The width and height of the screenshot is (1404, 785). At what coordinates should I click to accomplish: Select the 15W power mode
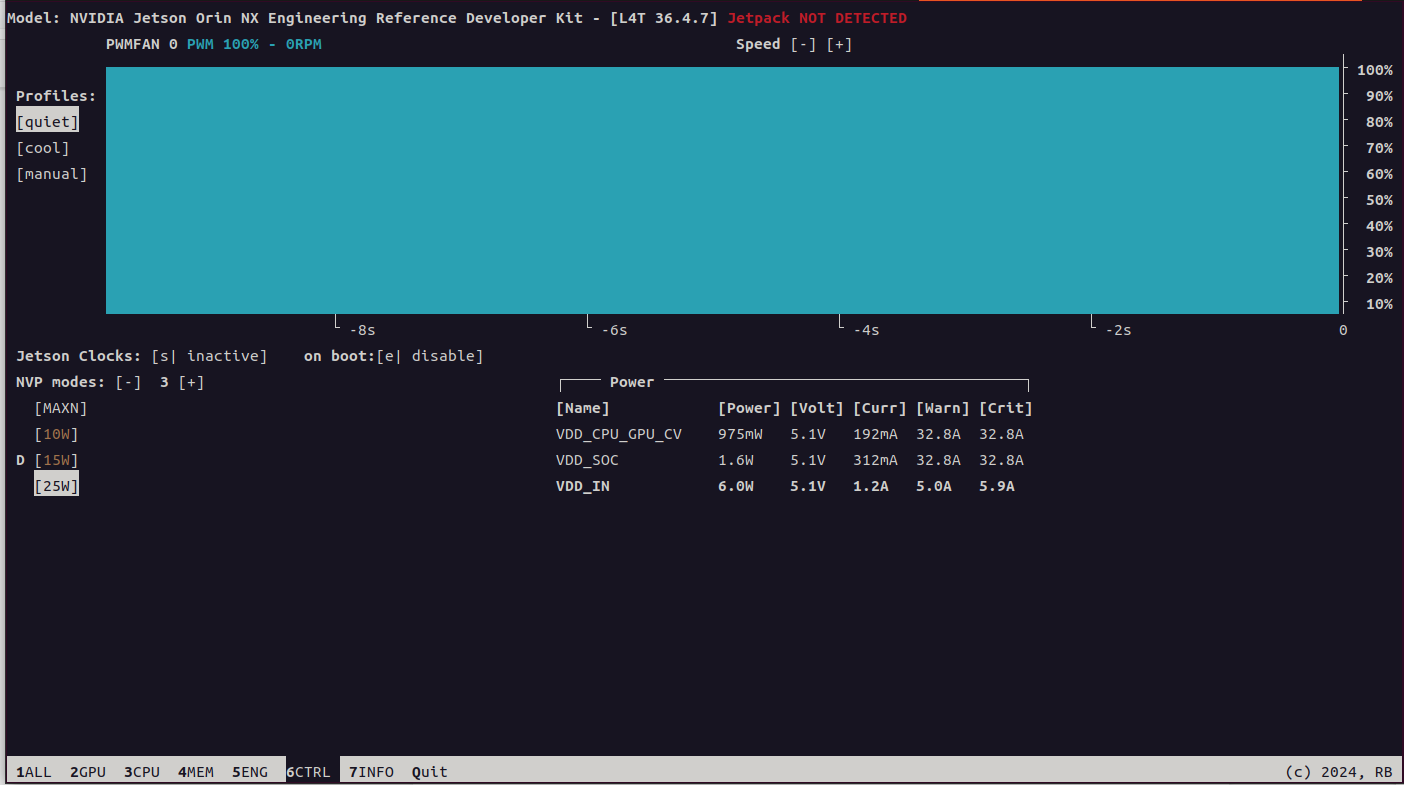pos(56,460)
